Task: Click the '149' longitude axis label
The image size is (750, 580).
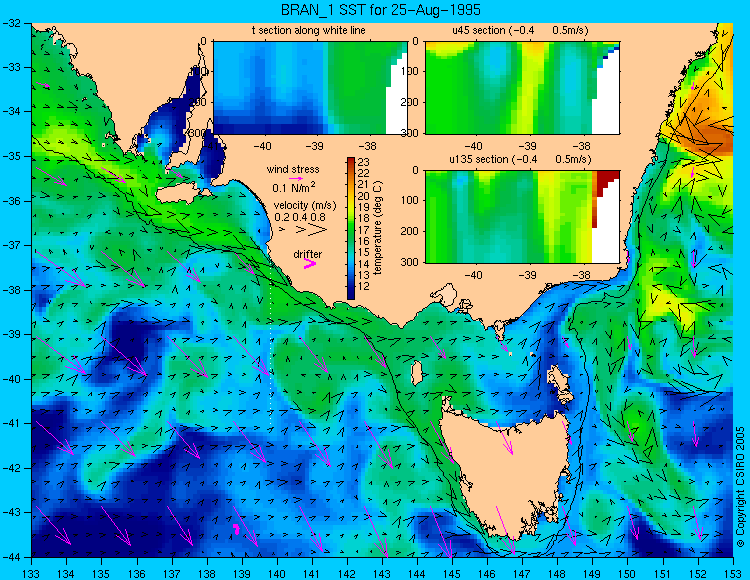Action: 593,573
